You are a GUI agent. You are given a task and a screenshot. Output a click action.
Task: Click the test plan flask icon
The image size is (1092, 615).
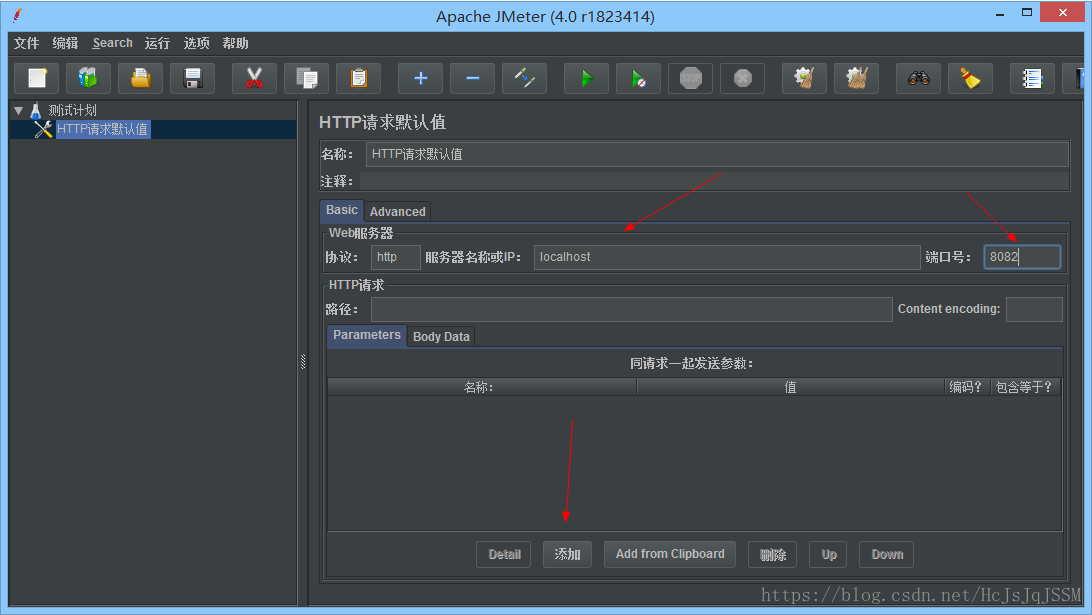[36, 110]
